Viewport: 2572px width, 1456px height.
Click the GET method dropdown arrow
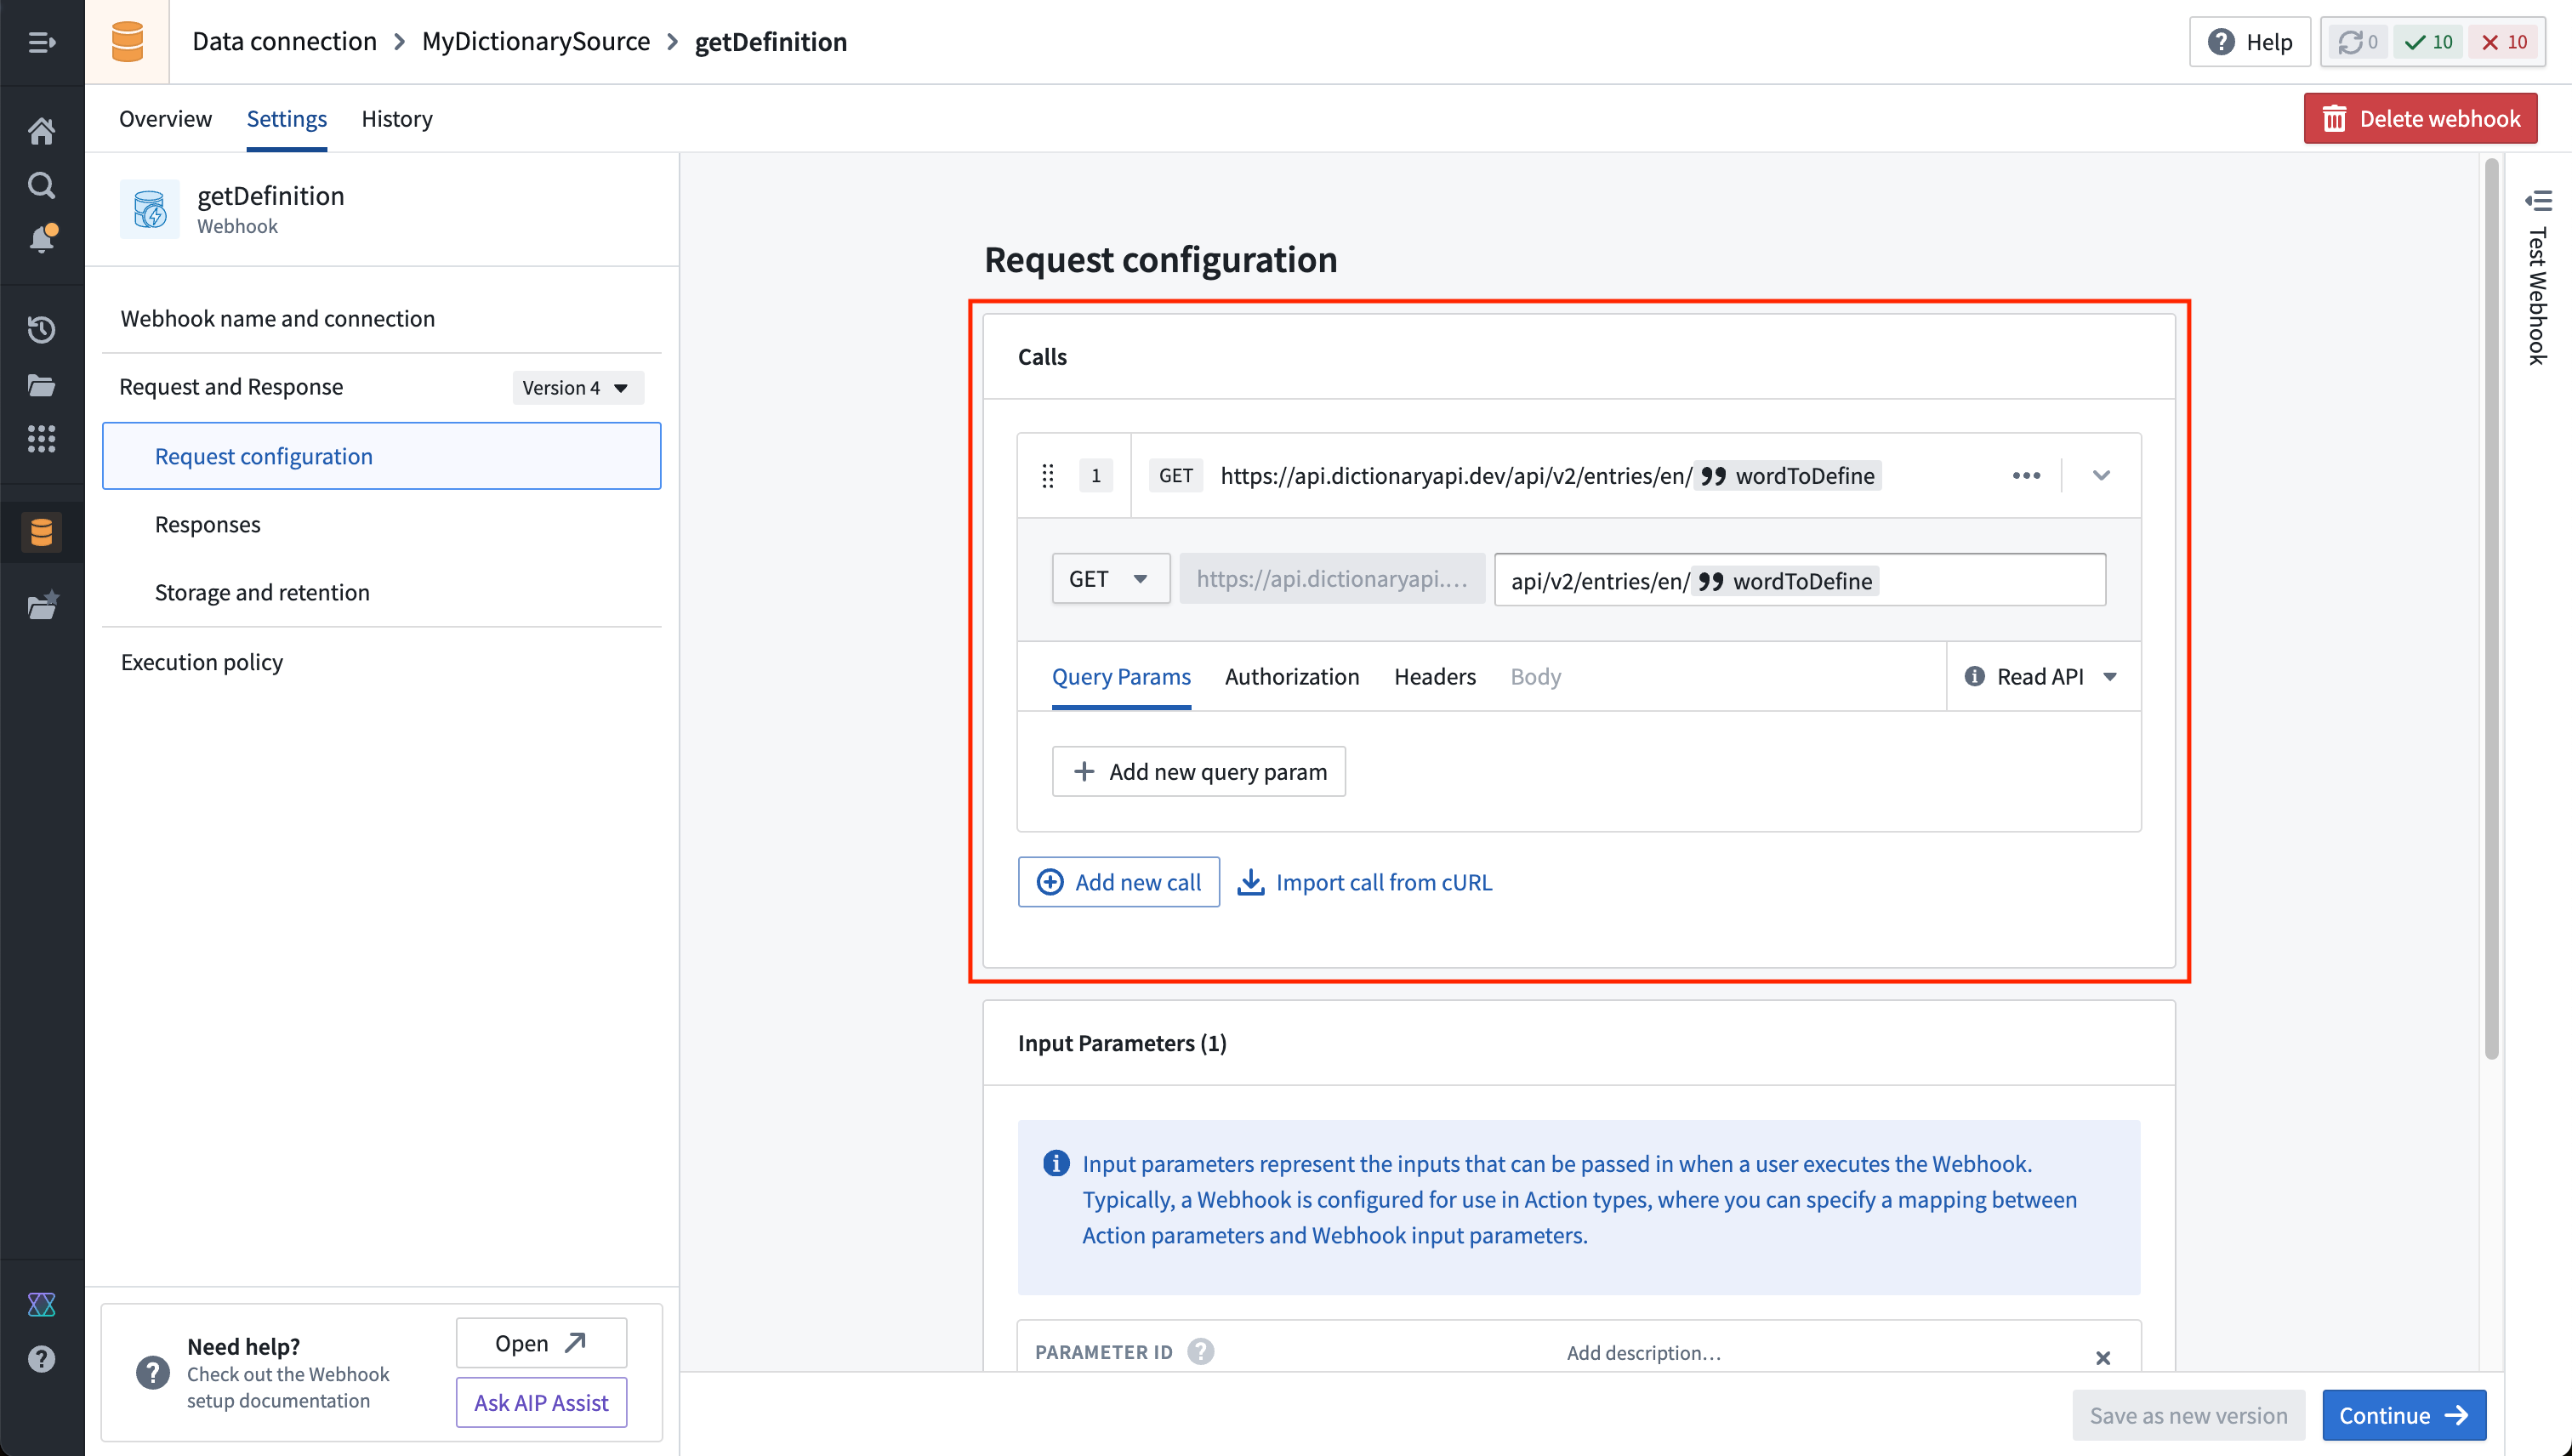coord(1140,579)
